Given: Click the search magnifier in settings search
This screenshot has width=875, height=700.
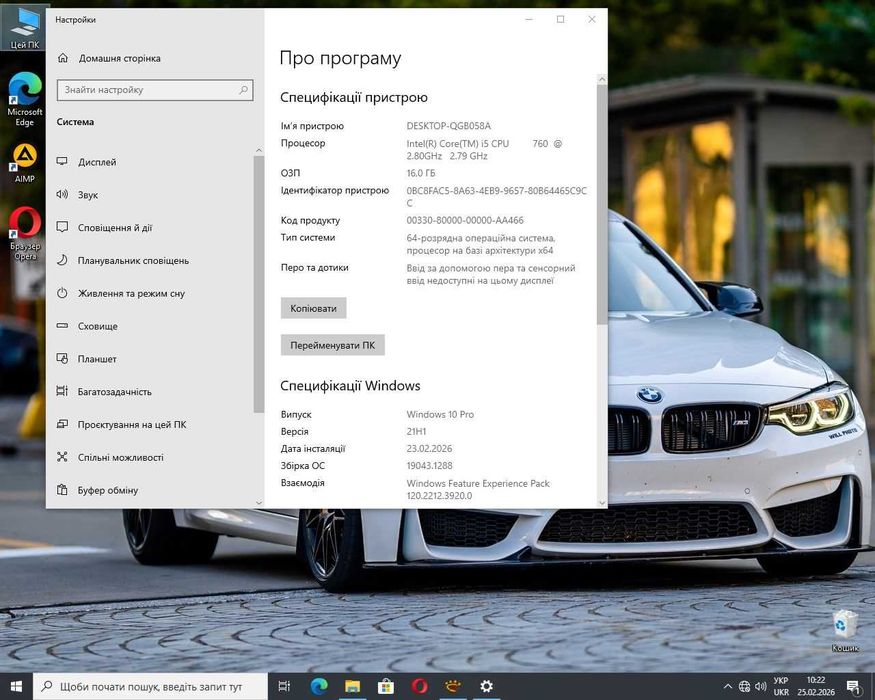Looking at the screenshot, I should click(x=243, y=90).
